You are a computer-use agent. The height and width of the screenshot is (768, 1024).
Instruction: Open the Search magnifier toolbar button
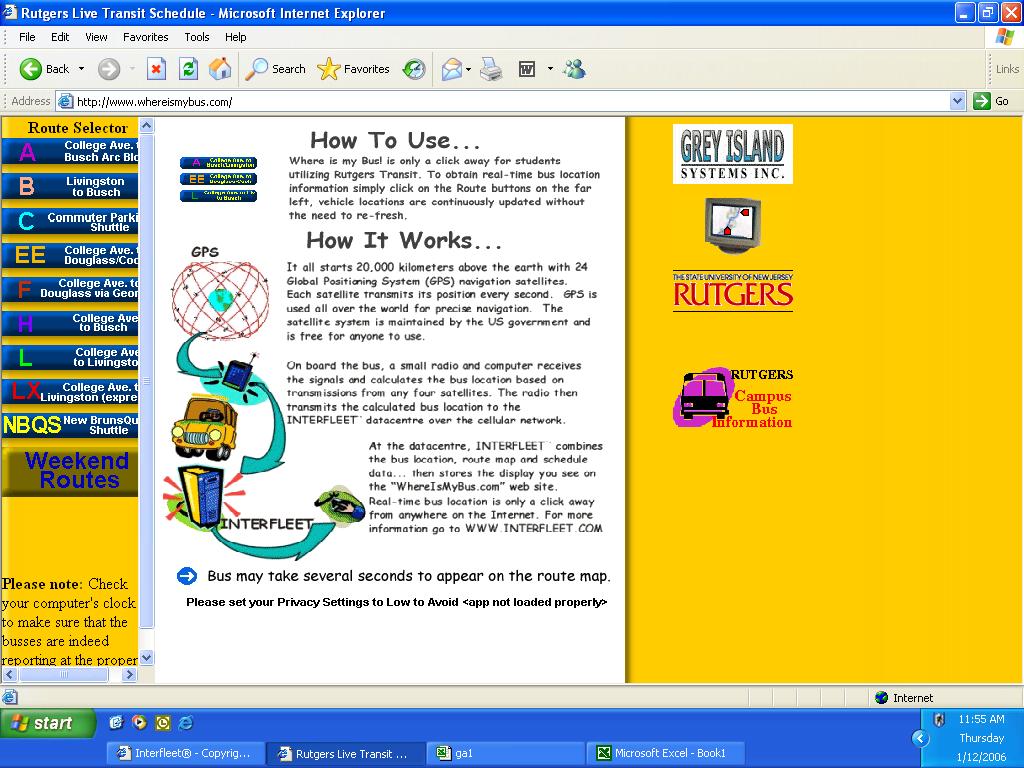pos(275,69)
